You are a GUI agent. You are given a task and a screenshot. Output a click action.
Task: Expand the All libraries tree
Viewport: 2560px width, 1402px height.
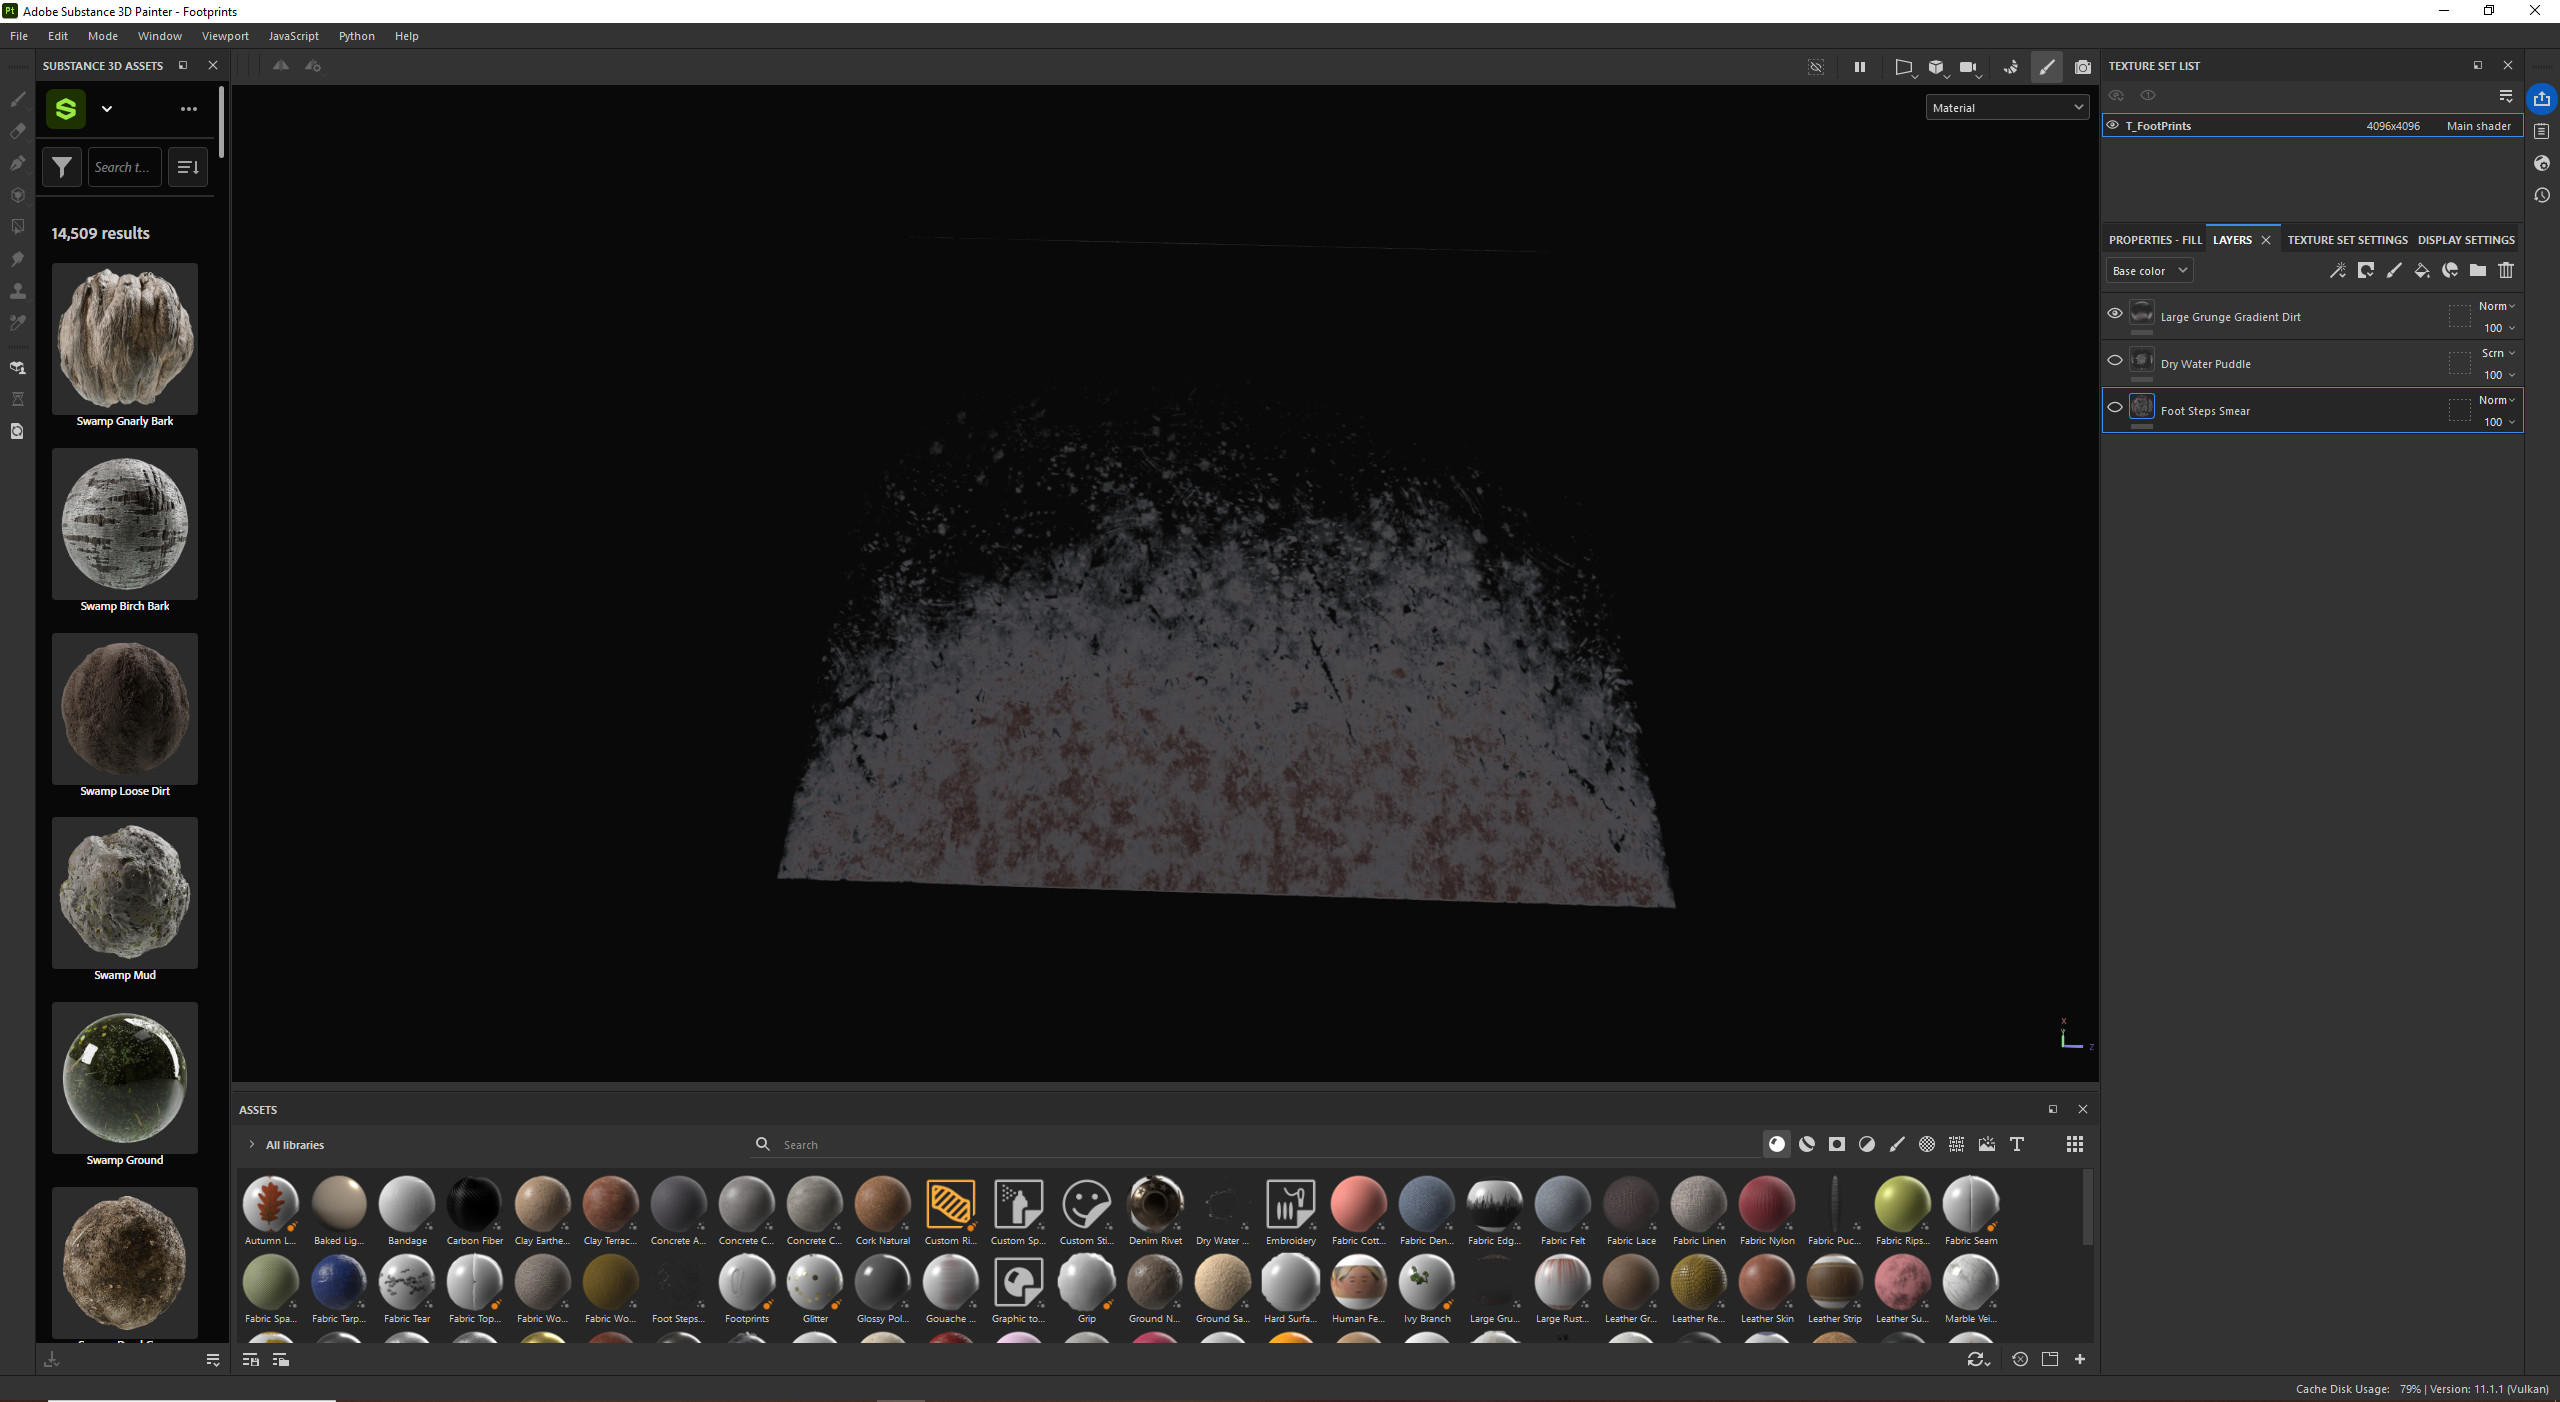pyautogui.click(x=251, y=1145)
